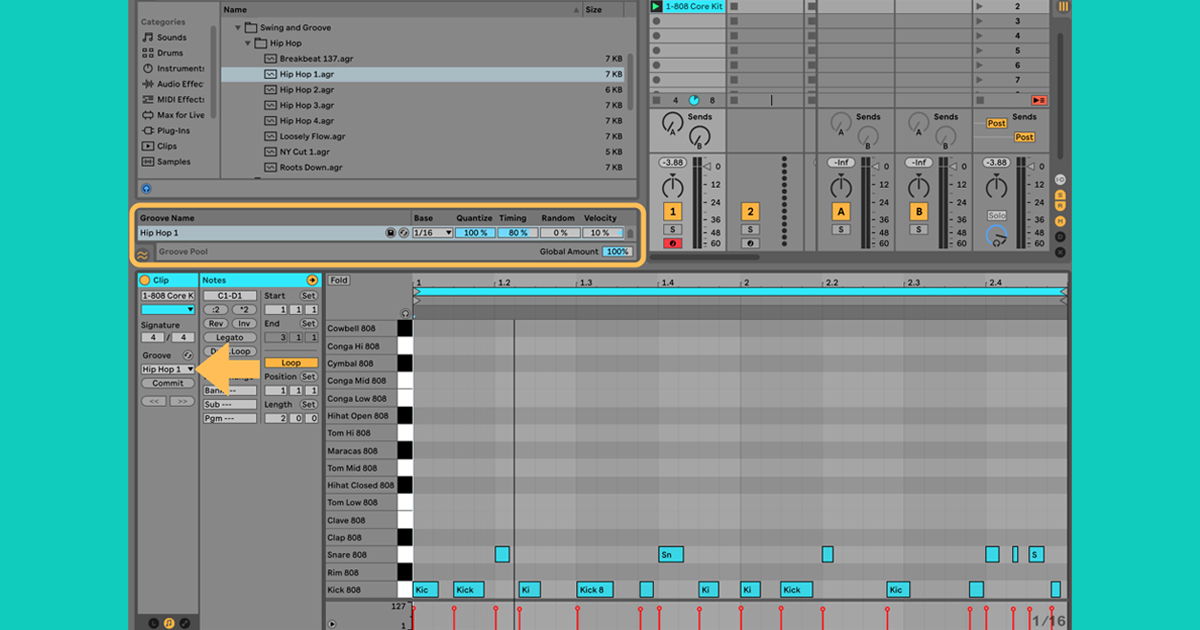Toggle the Clip activator circle

145,281
